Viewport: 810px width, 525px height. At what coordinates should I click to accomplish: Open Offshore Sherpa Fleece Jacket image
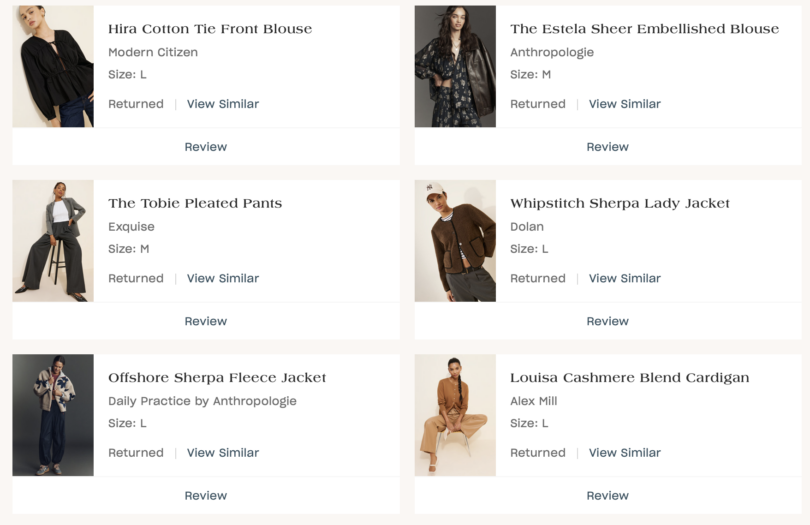pos(53,415)
